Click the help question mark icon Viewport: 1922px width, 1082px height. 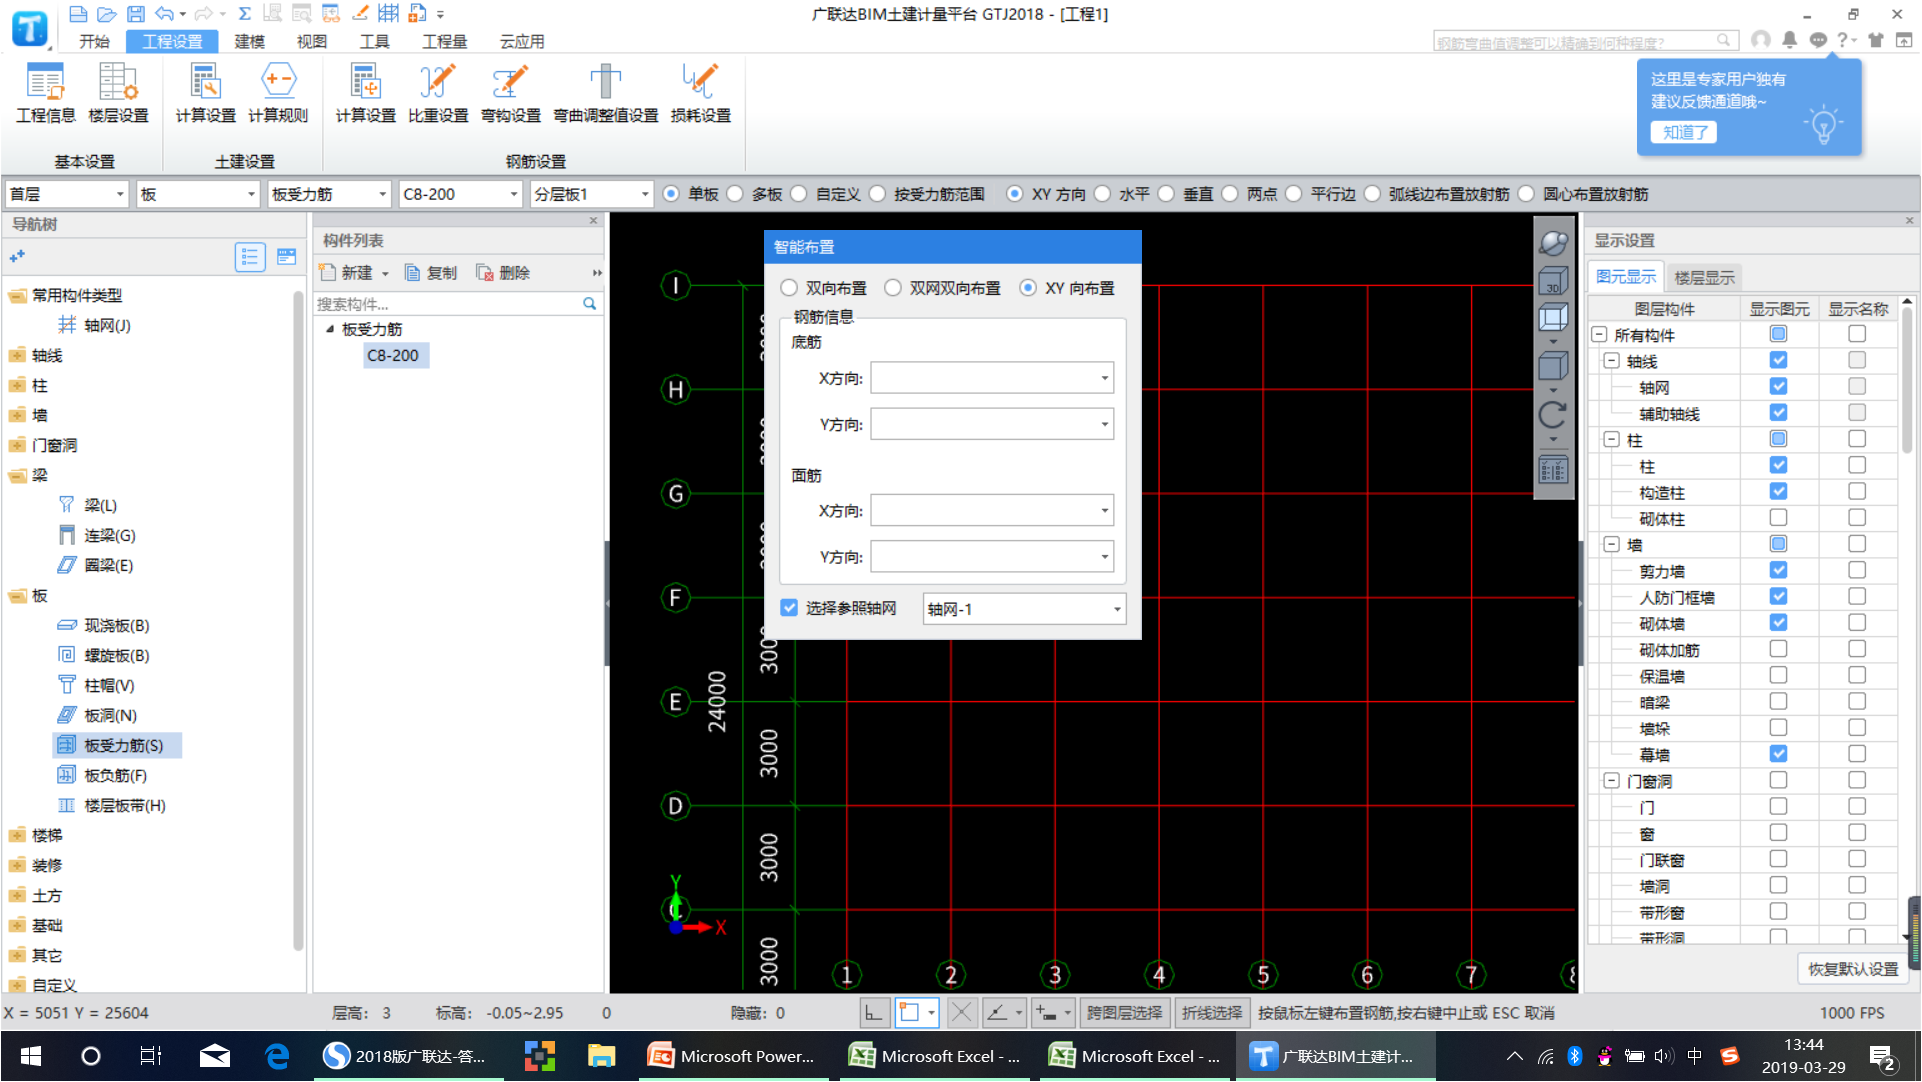tap(1842, 40)
